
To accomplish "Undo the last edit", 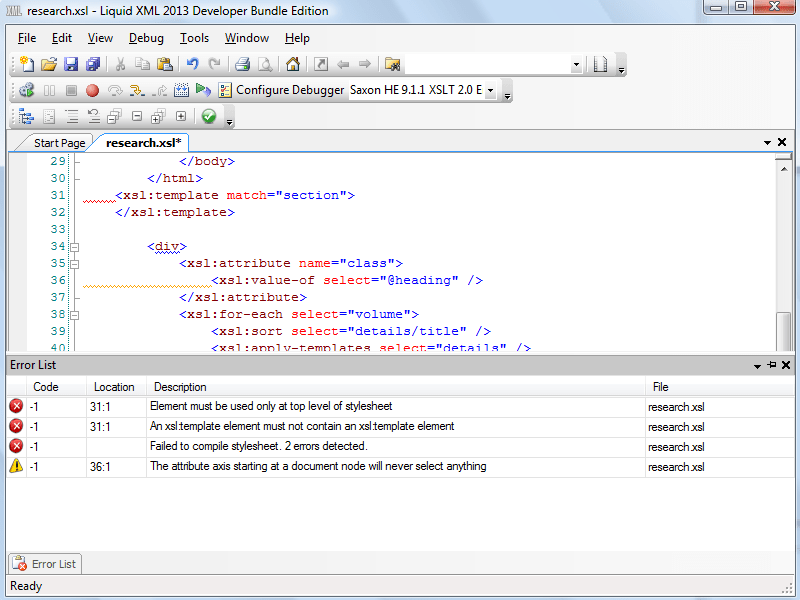I will tap(192, 64).
